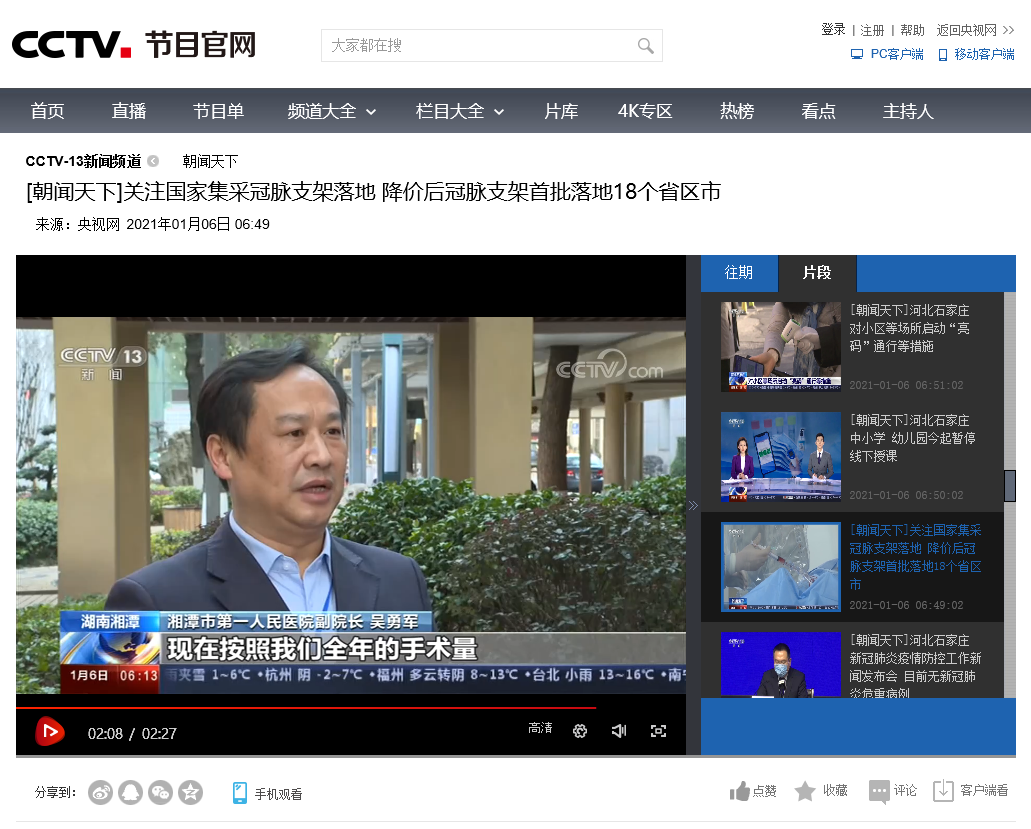Open the 节目单 nav item

[x=218, y=111]
